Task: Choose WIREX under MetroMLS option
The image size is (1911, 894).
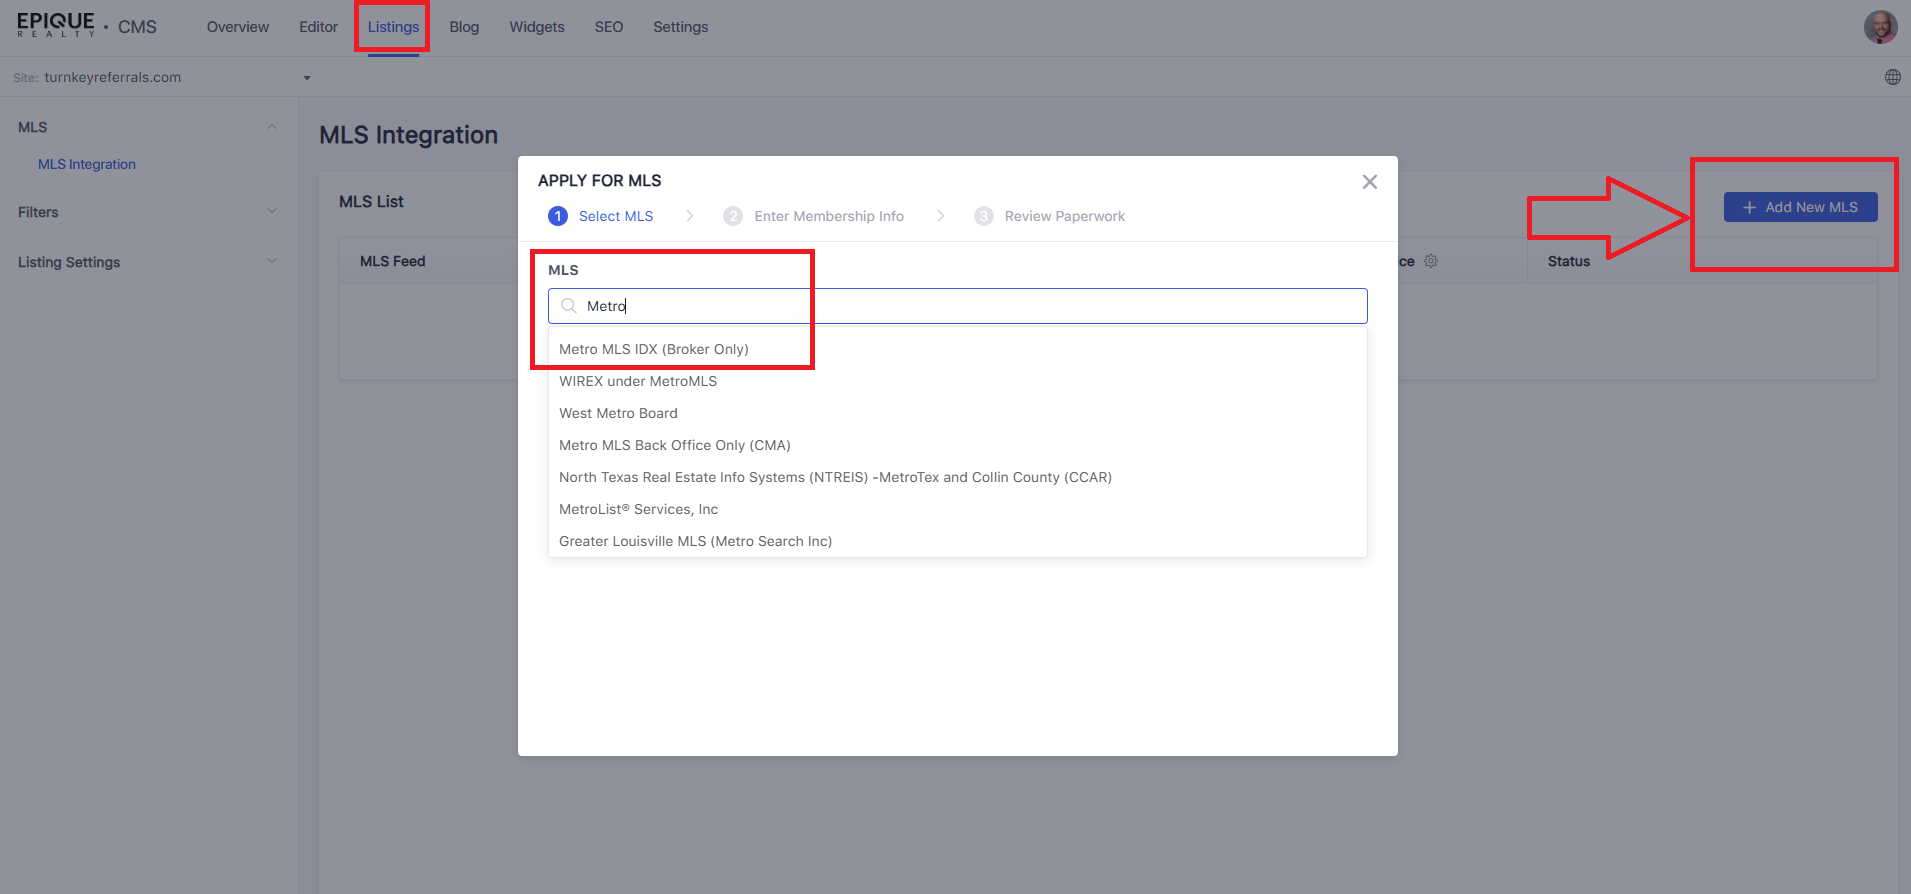Action: pyautogui.click(x=638, y=381)
